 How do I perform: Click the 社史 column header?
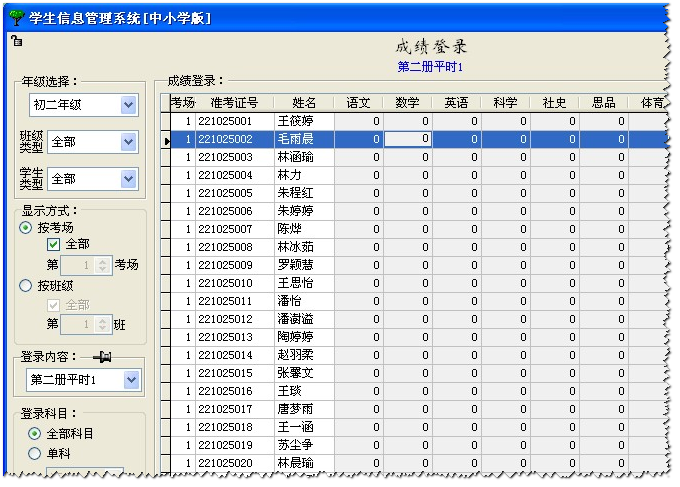554,103
